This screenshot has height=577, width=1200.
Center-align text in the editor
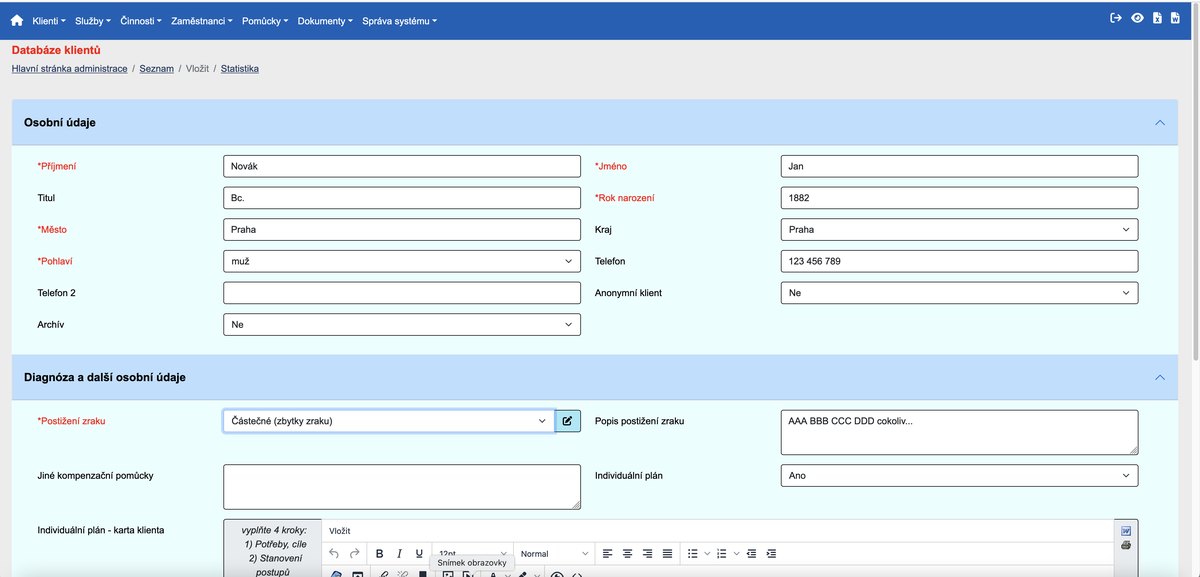click(627, 554)
